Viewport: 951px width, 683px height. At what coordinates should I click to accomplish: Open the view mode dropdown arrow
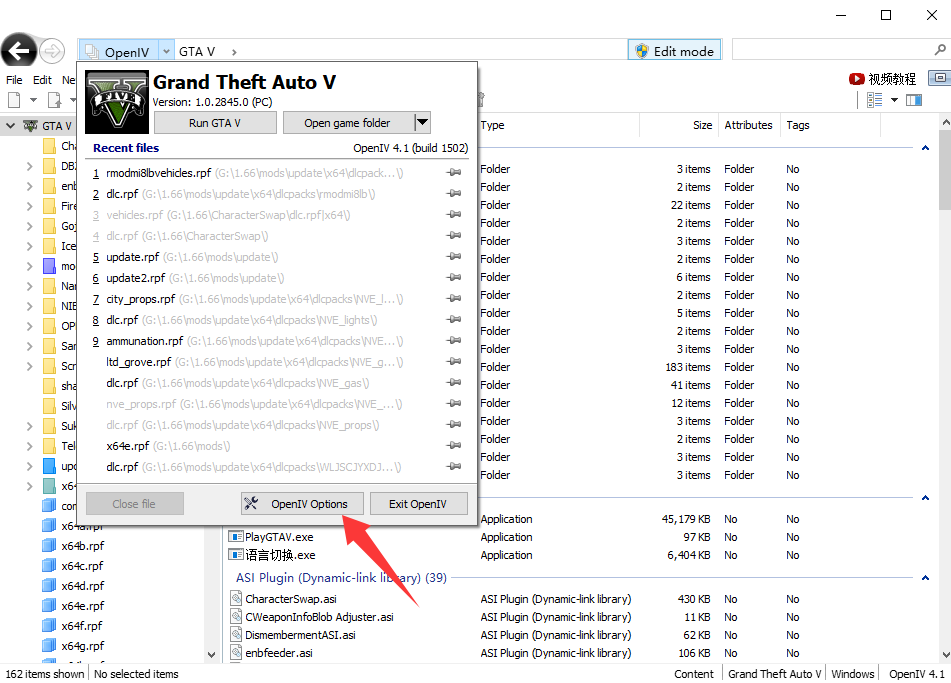coord(894,99)
